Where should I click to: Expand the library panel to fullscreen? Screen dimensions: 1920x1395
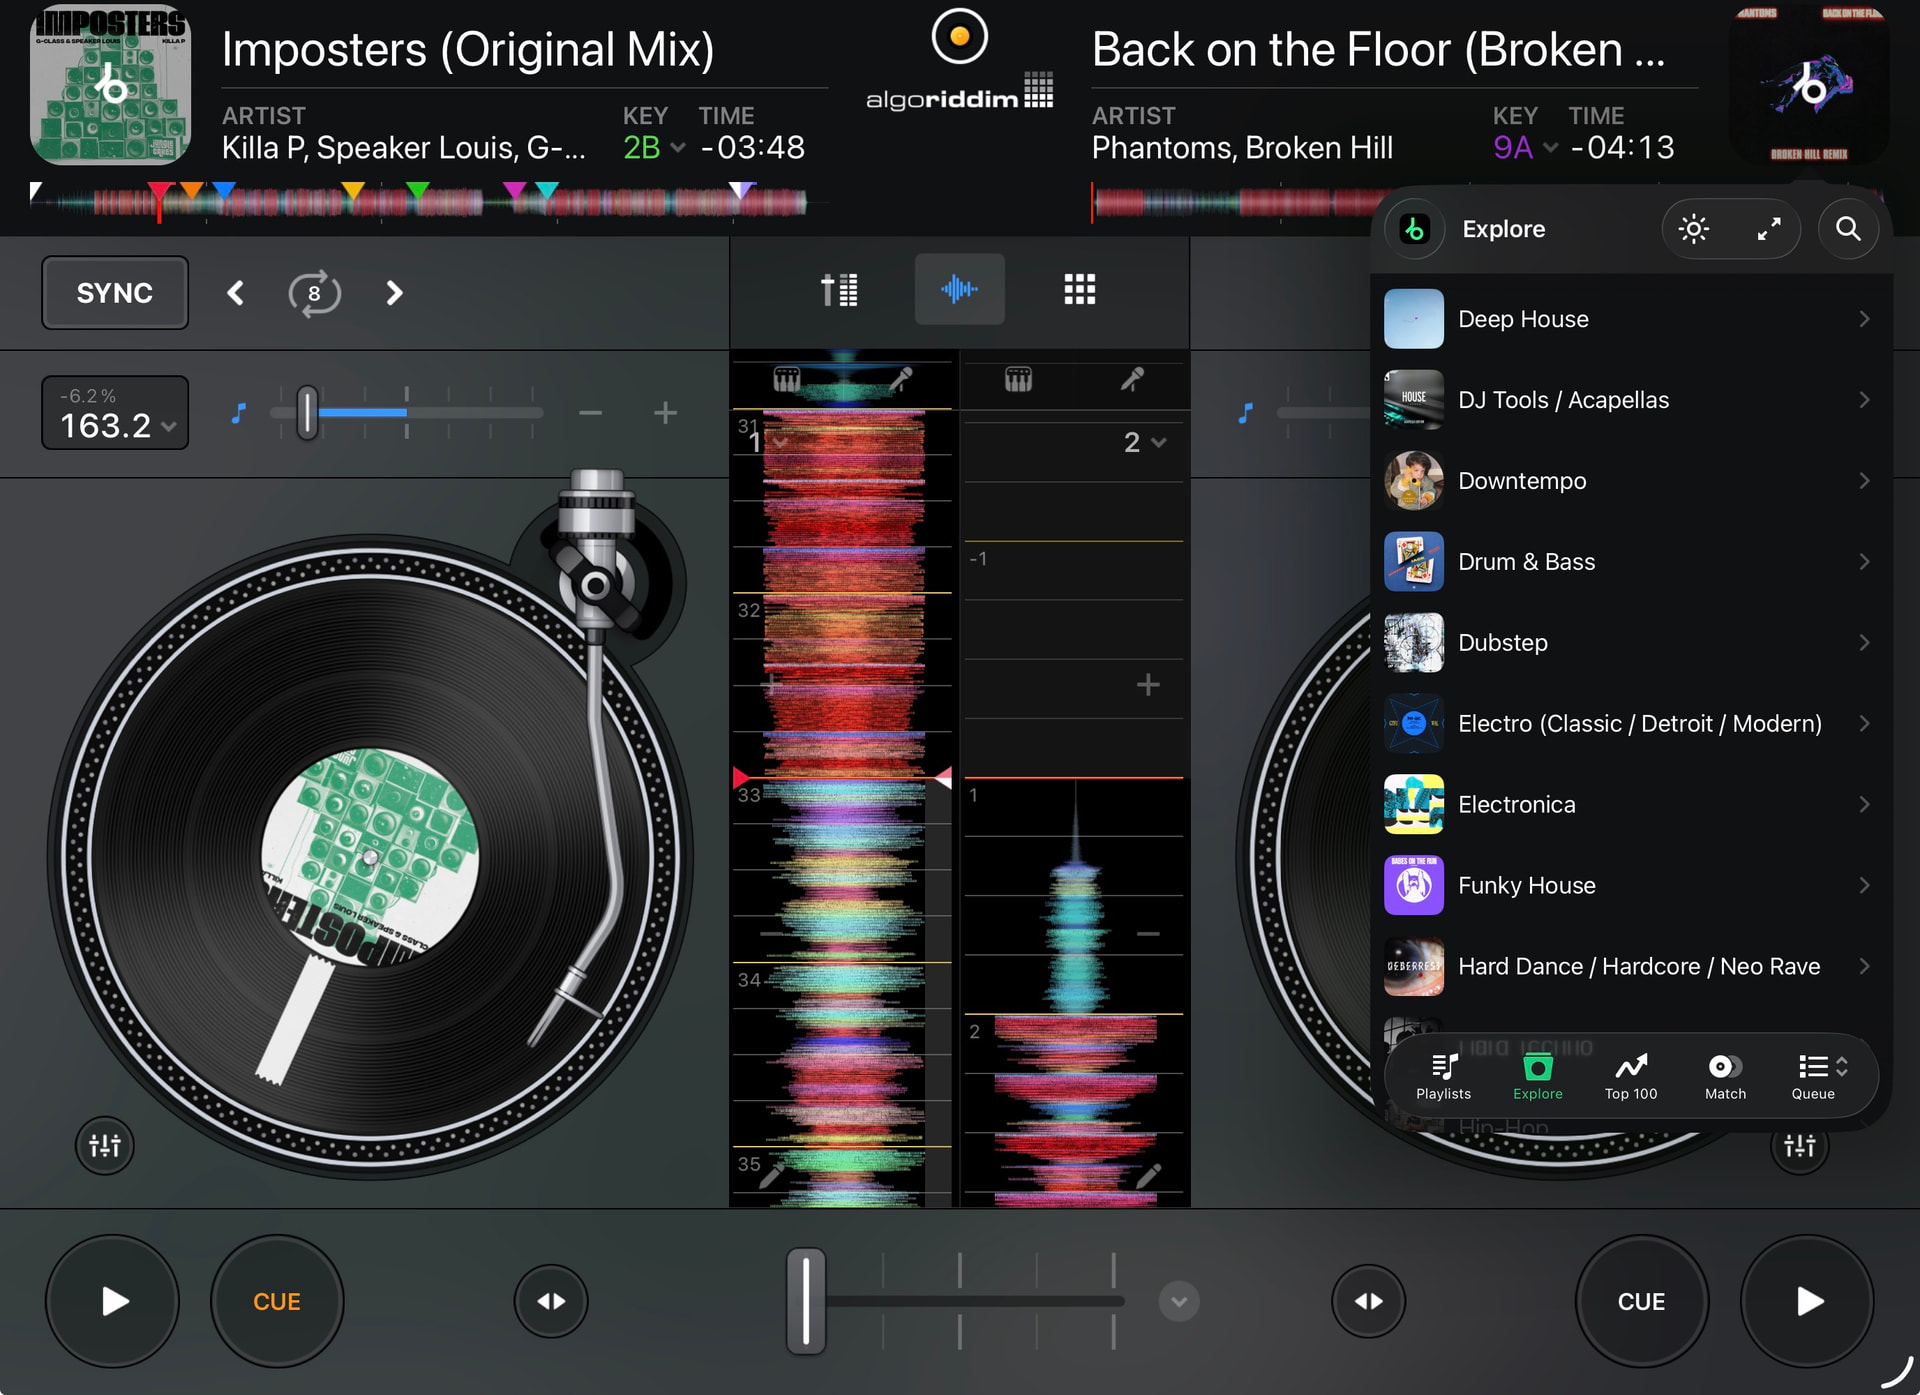pos(1768,229)
